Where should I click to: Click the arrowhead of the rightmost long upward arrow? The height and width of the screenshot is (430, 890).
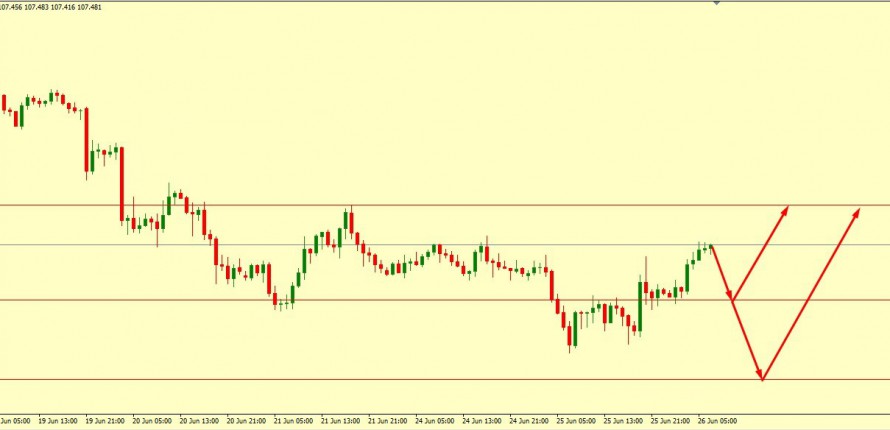pos(857,210)
